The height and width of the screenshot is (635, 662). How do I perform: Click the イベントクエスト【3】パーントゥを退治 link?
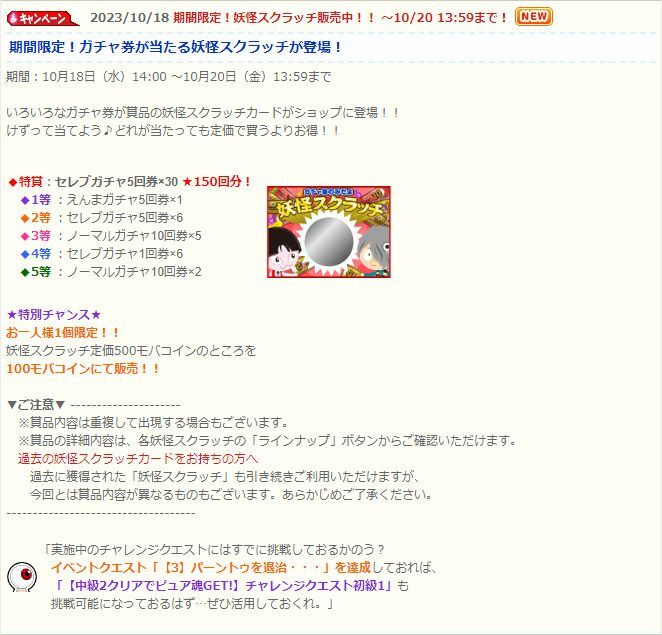click(211, 567)
